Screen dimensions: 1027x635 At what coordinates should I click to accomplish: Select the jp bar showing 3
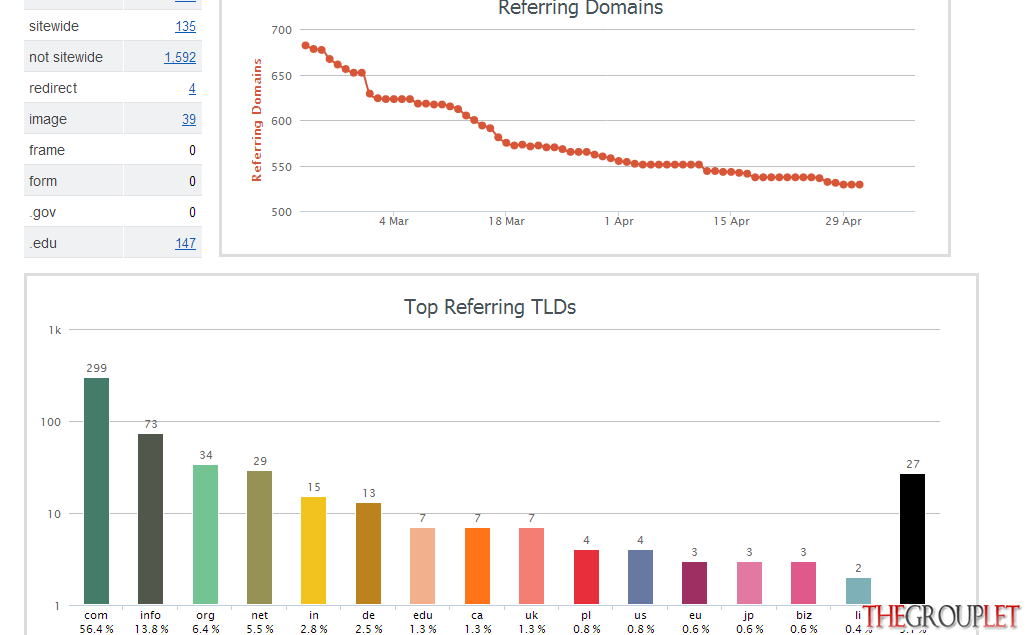tap(749, 583)
